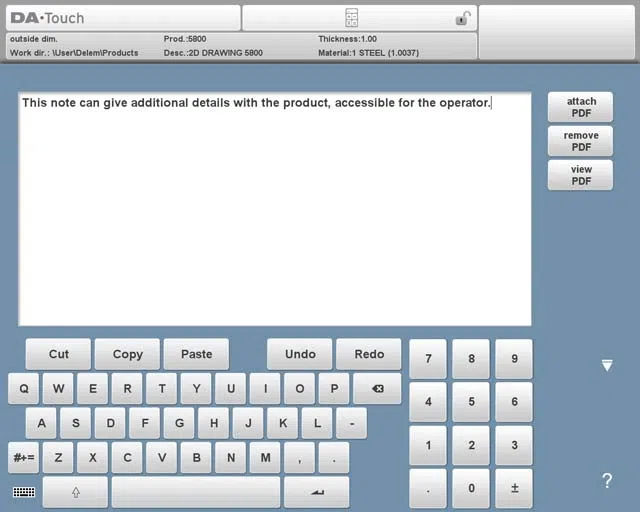This screenshot has width=640, height=512.
Task: Click the unlock padlock icon
Action: pyautogui.click(x=463, y=18)
